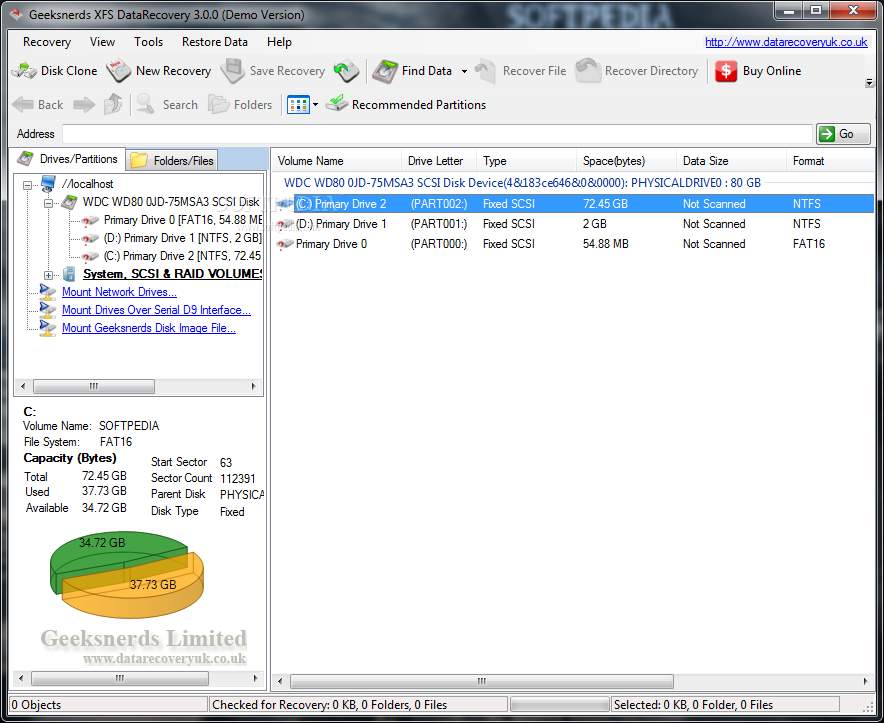Open the Tools menu
This screenshot has width=884, height=723.
(148, 42)
